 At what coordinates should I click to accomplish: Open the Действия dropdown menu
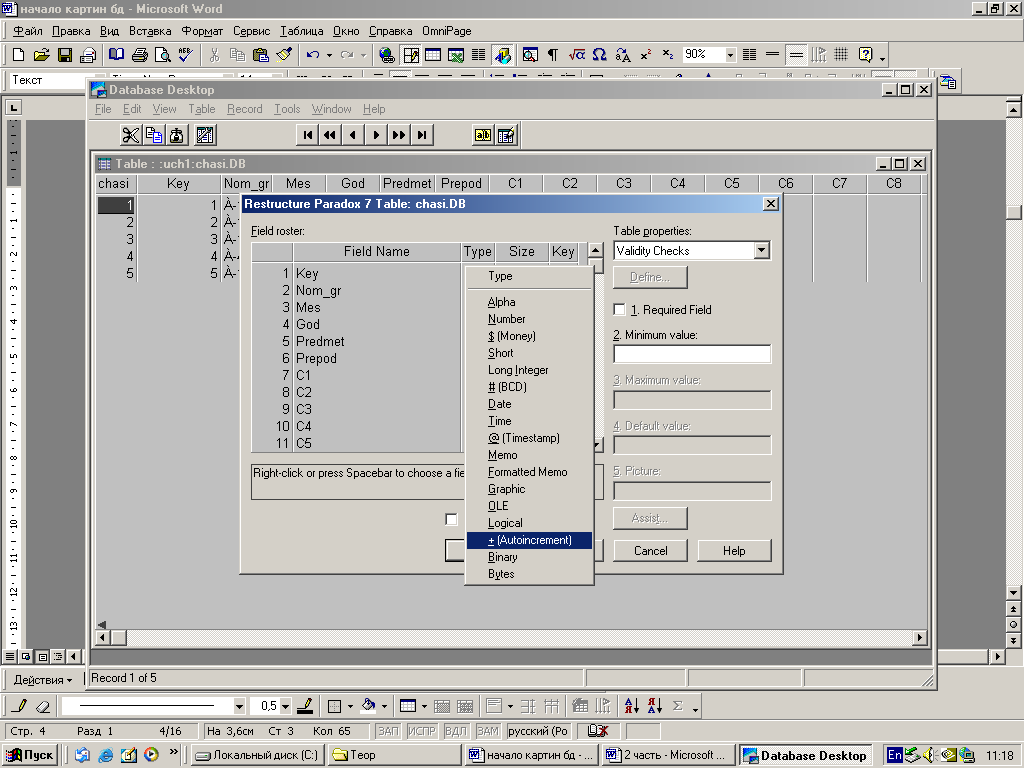[42, 680]
